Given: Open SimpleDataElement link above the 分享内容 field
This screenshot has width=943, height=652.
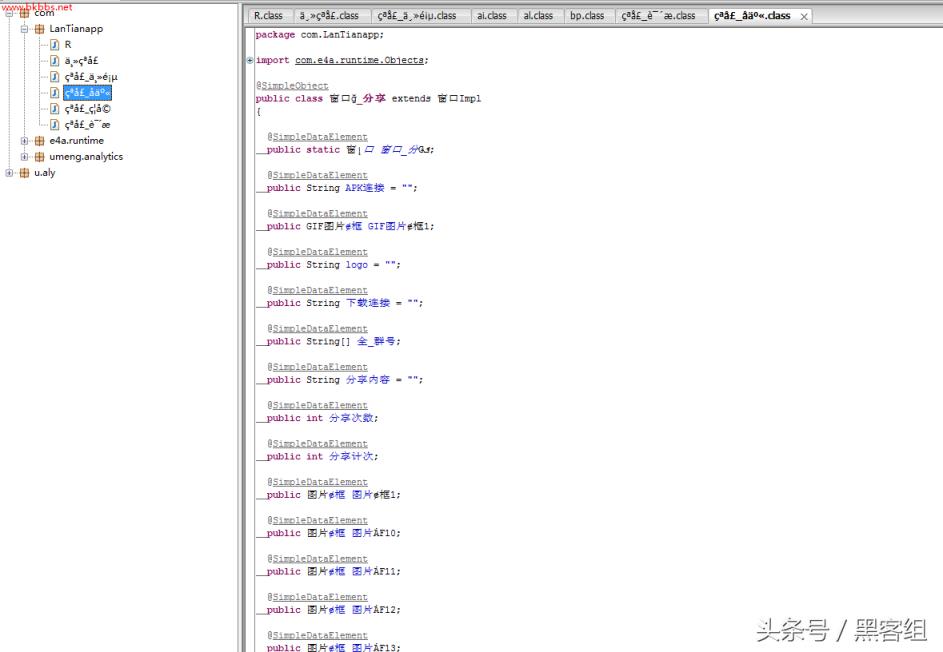Looking at the screenshot, I should 320,368.
